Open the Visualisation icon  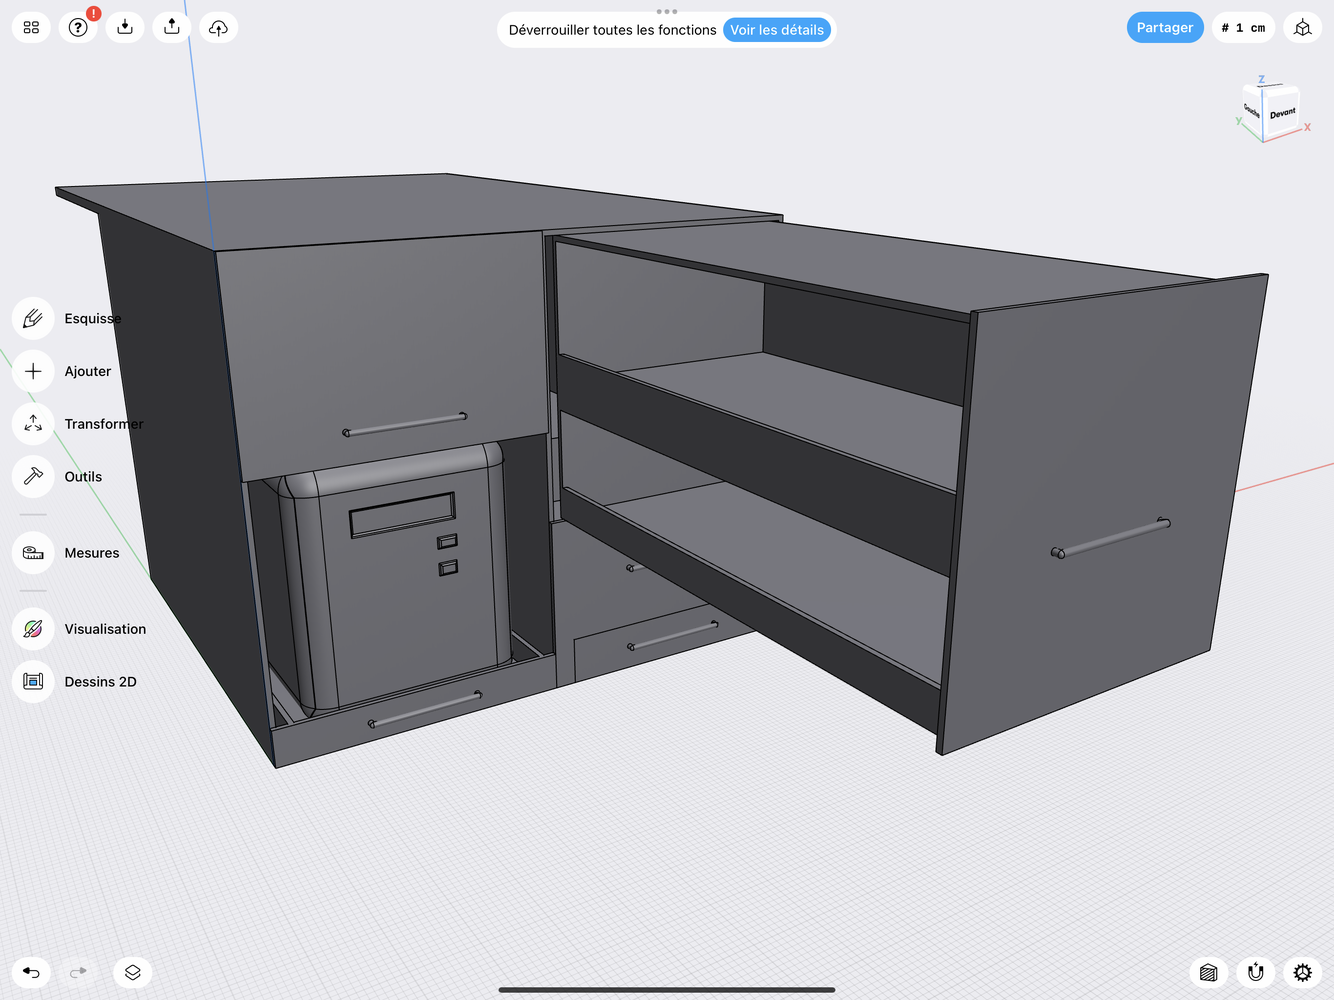coord(33,628)
